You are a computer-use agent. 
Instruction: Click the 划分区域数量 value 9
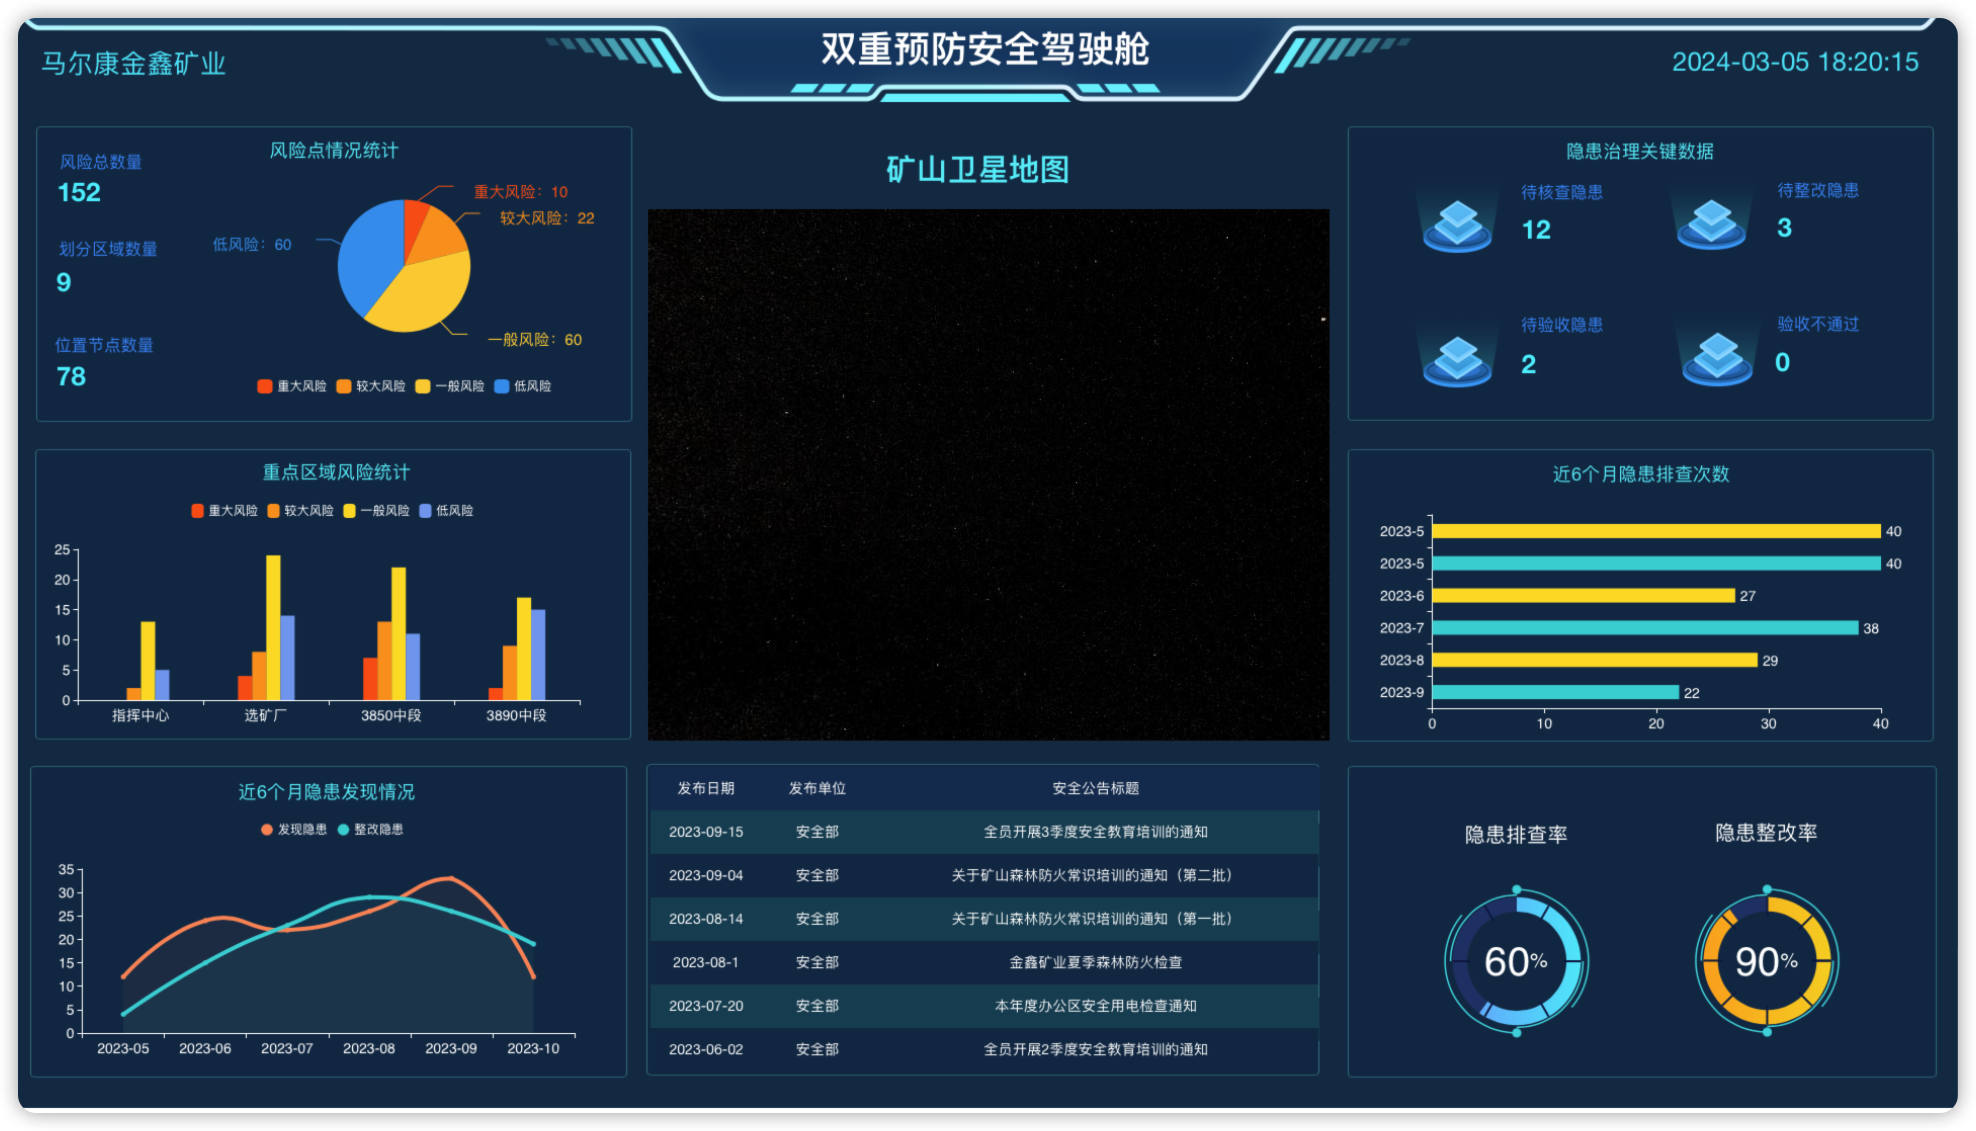coord(64,282)
